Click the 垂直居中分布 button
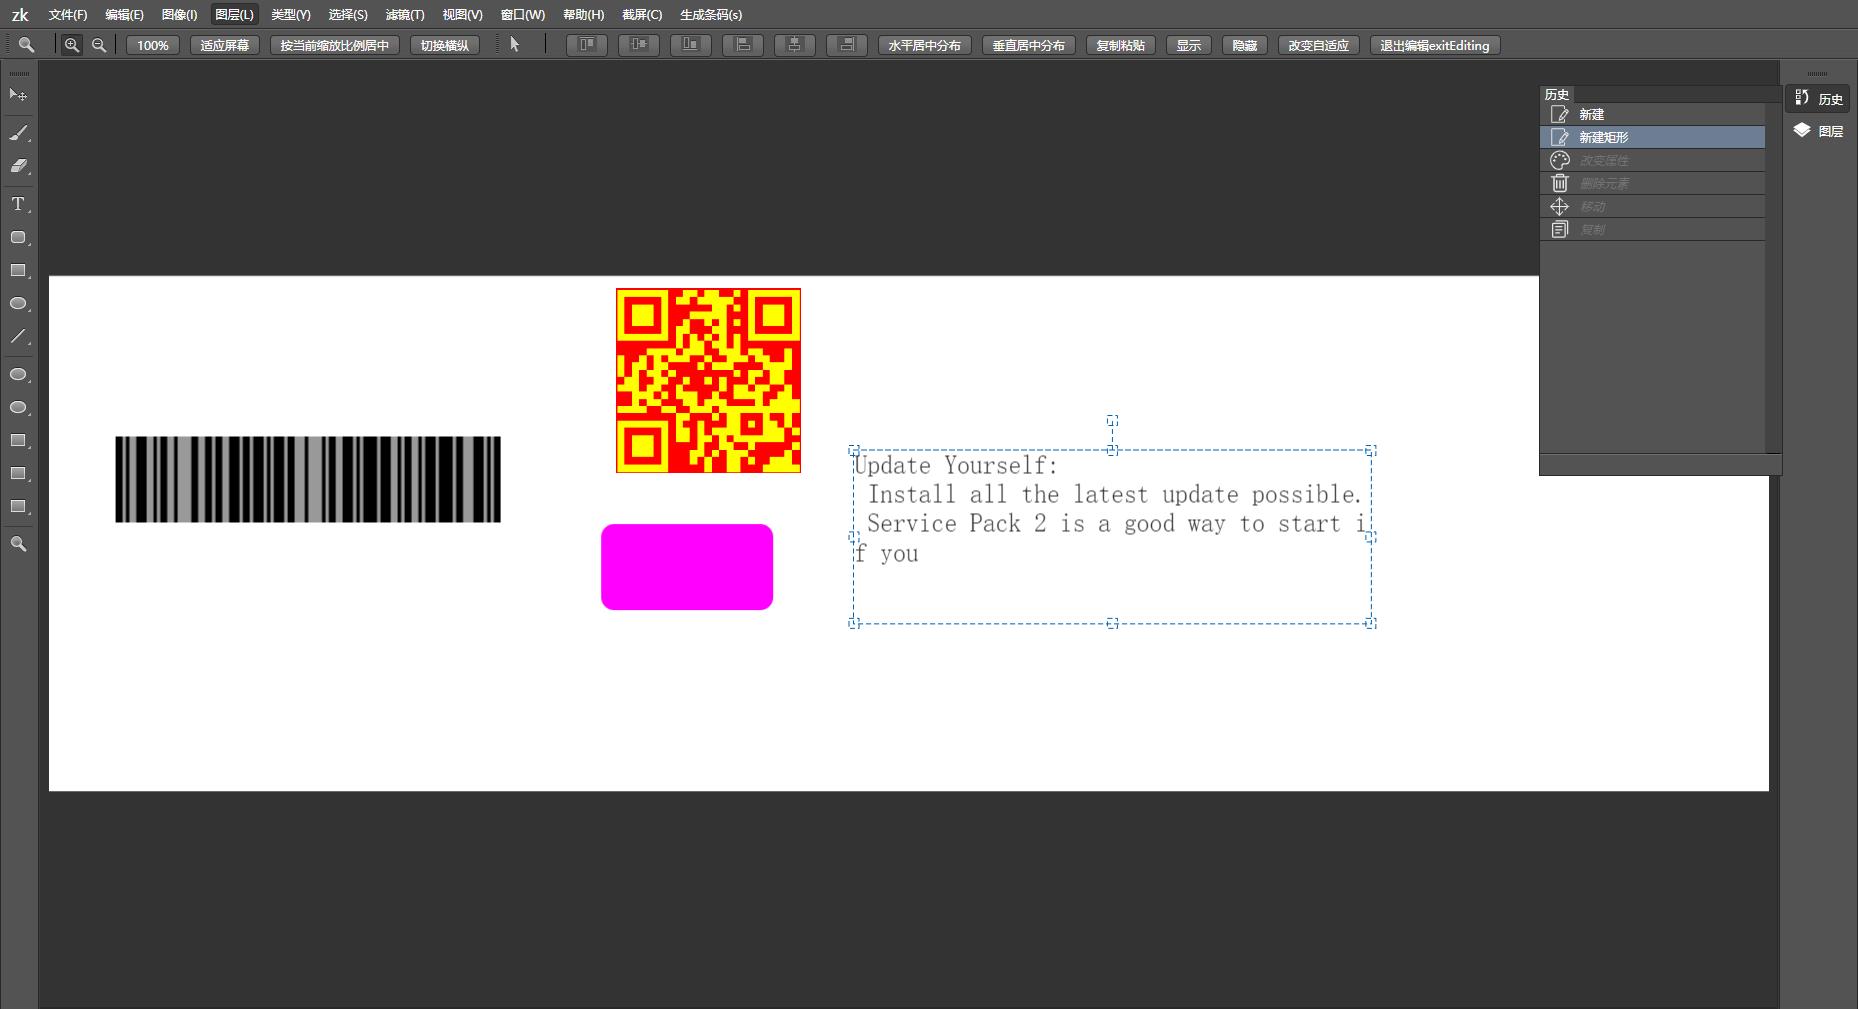The image size is (1858, 1009). (x=1029, y=45)
